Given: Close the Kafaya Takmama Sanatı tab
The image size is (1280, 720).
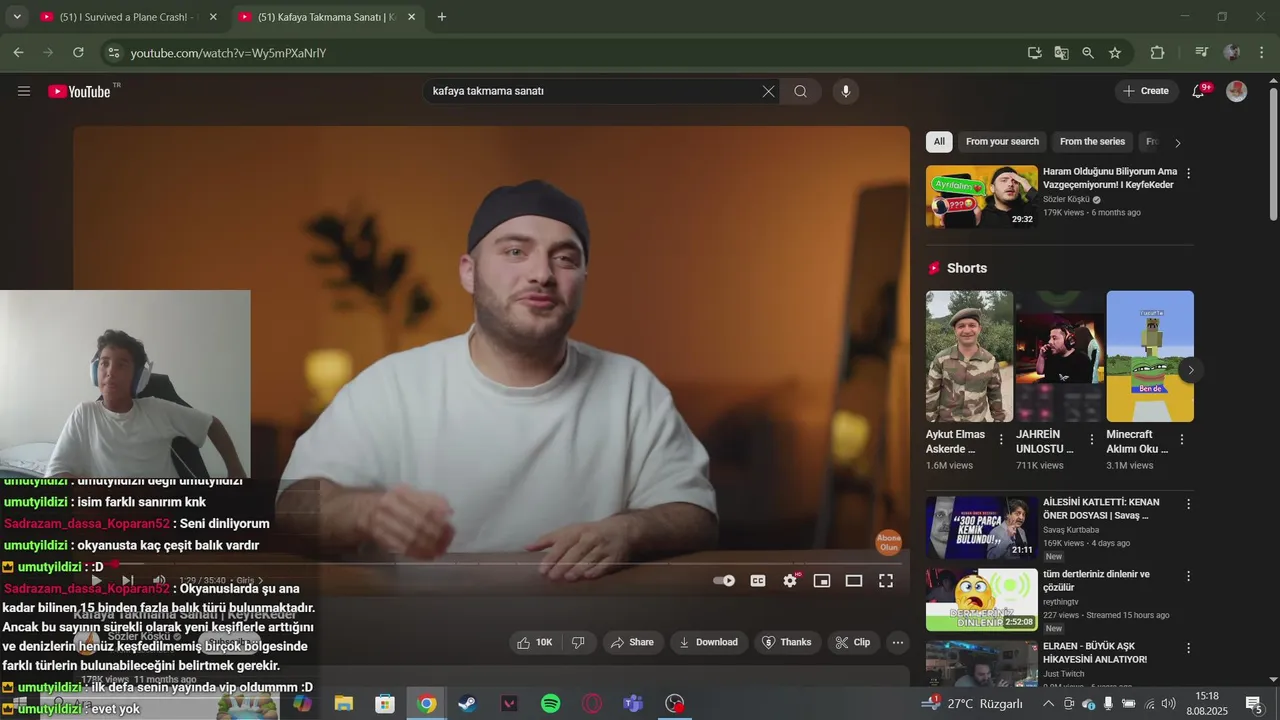Looking at the screenshot, I should tap(411, 17).
